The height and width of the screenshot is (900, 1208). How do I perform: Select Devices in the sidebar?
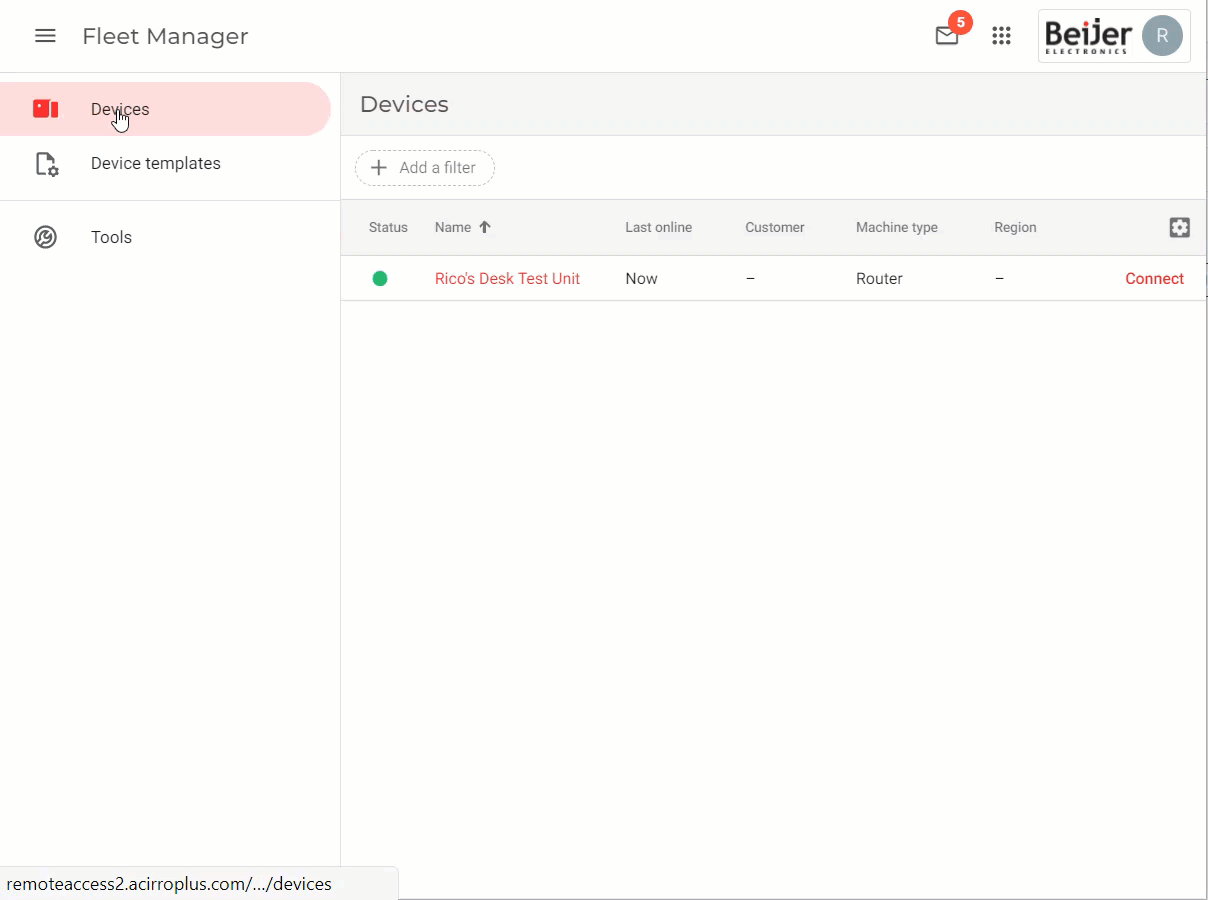point(165,109)
